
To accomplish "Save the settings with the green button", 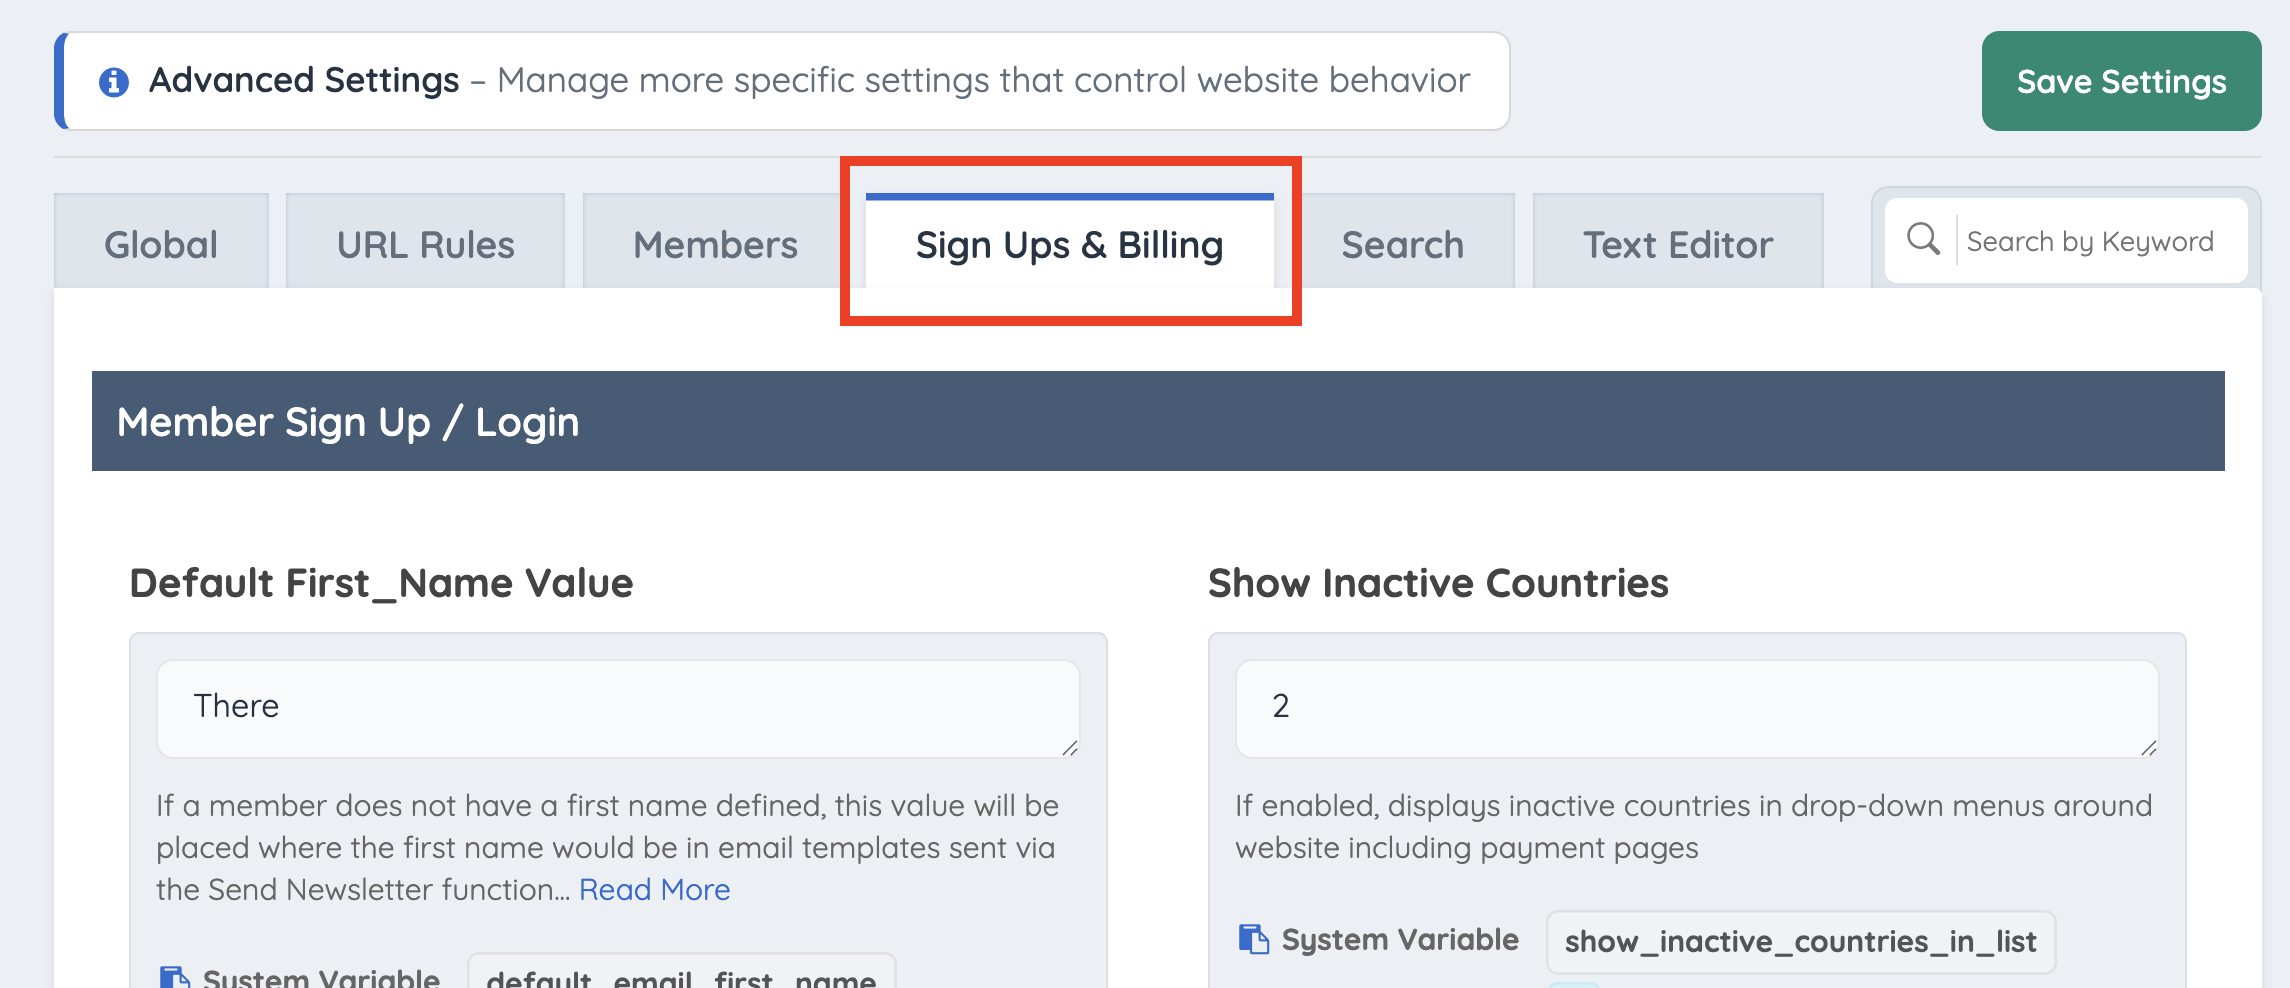I will pos(2121,81).
